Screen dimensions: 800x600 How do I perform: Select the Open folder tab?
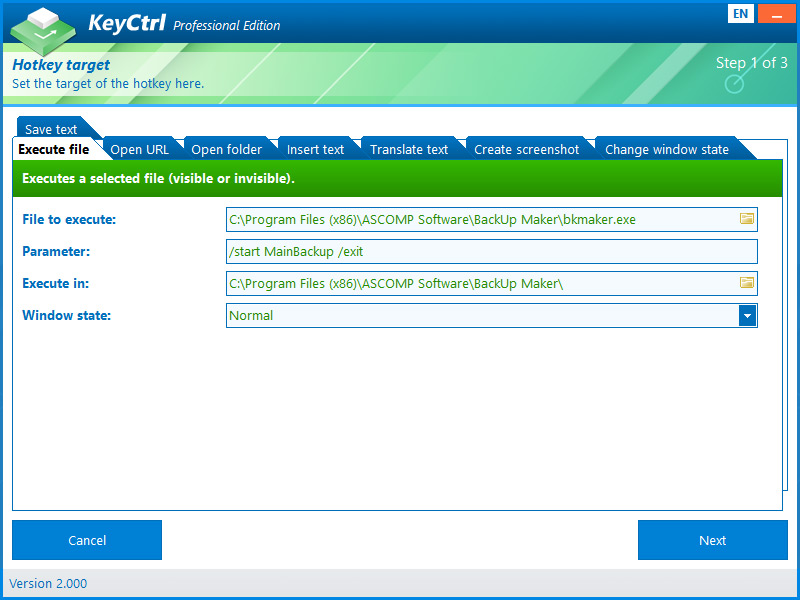coord(227,149)
